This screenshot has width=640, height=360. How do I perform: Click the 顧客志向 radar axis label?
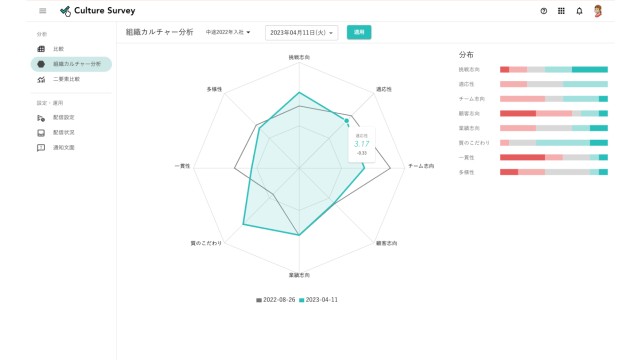(387, 243)
